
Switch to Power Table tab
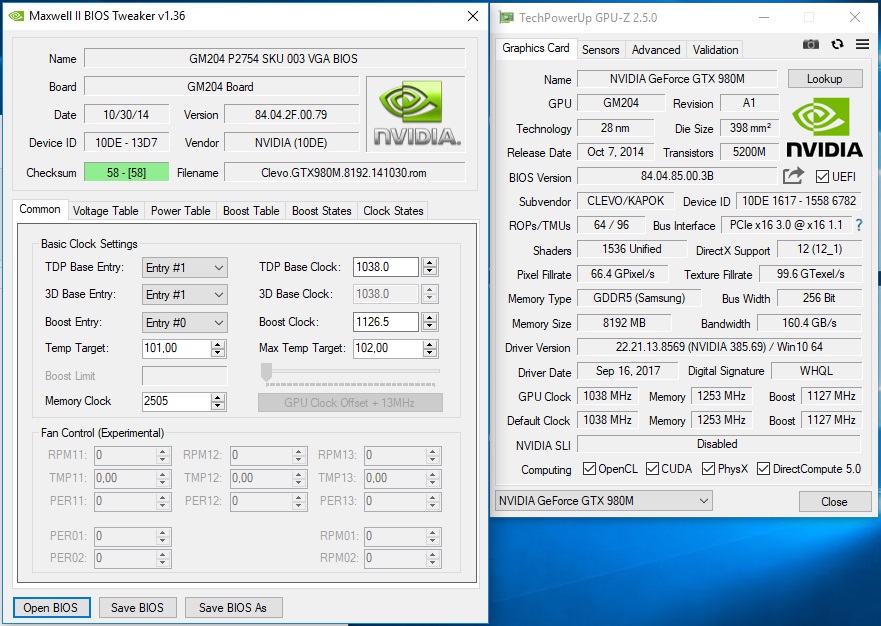pos(180,211)
